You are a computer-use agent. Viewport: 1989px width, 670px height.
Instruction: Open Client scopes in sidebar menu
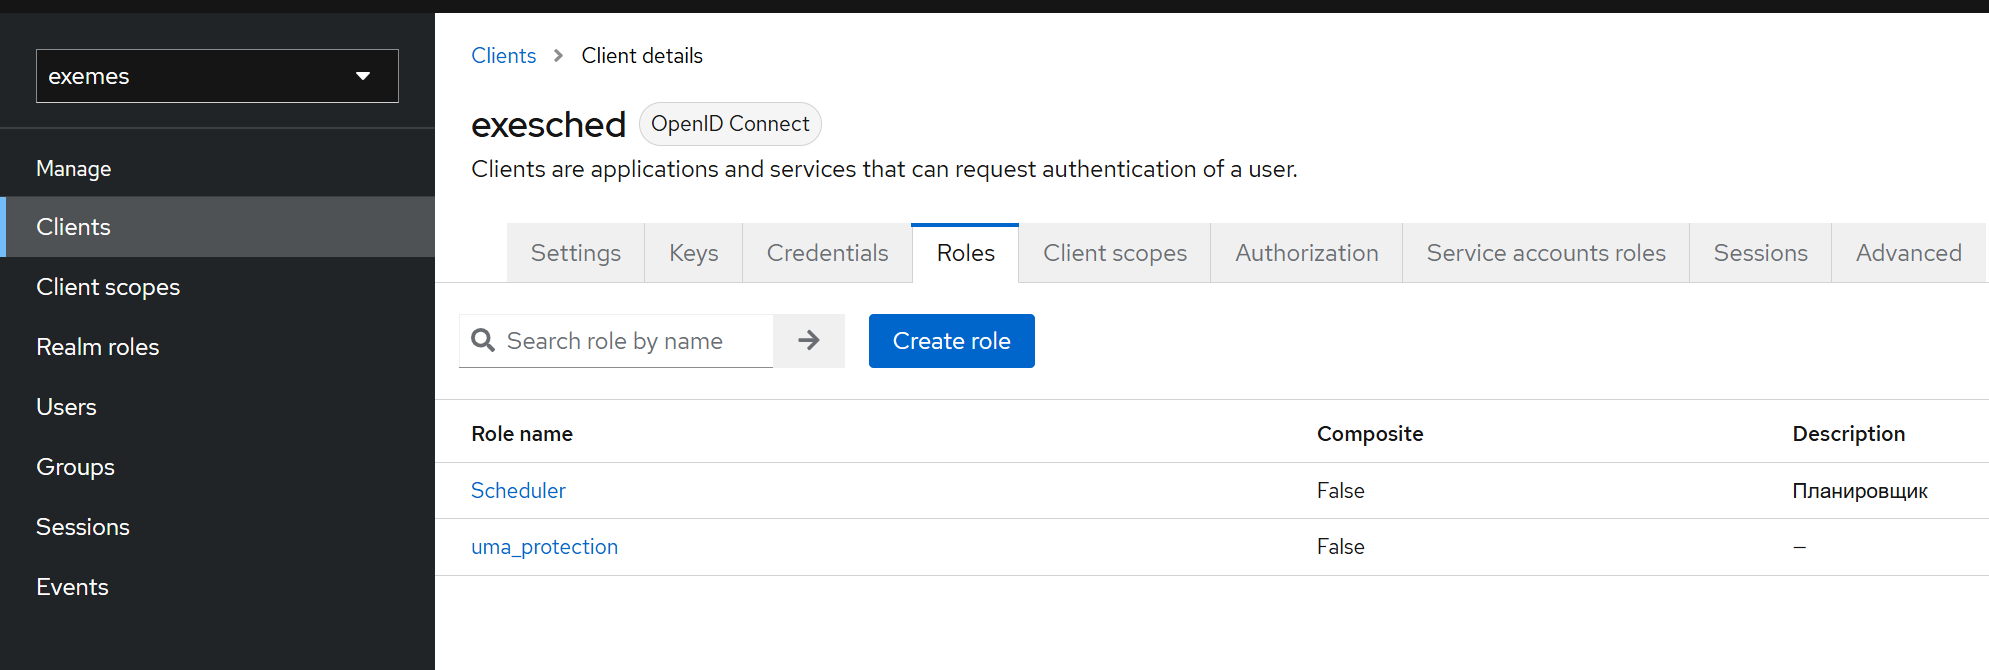[108, 287]
